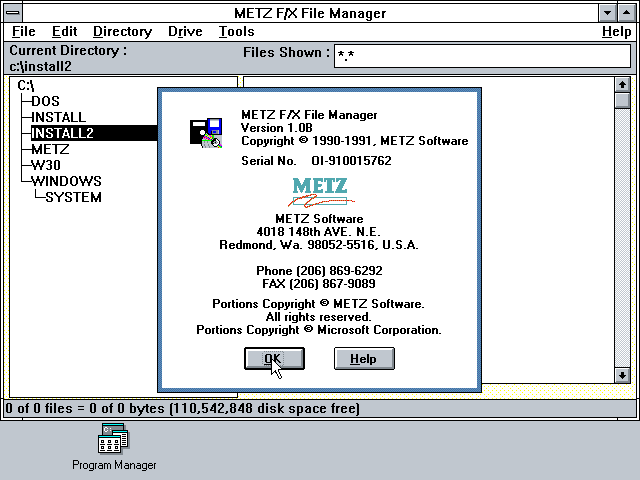Open the File menu
640x480 pixels.
click(24, 31)
